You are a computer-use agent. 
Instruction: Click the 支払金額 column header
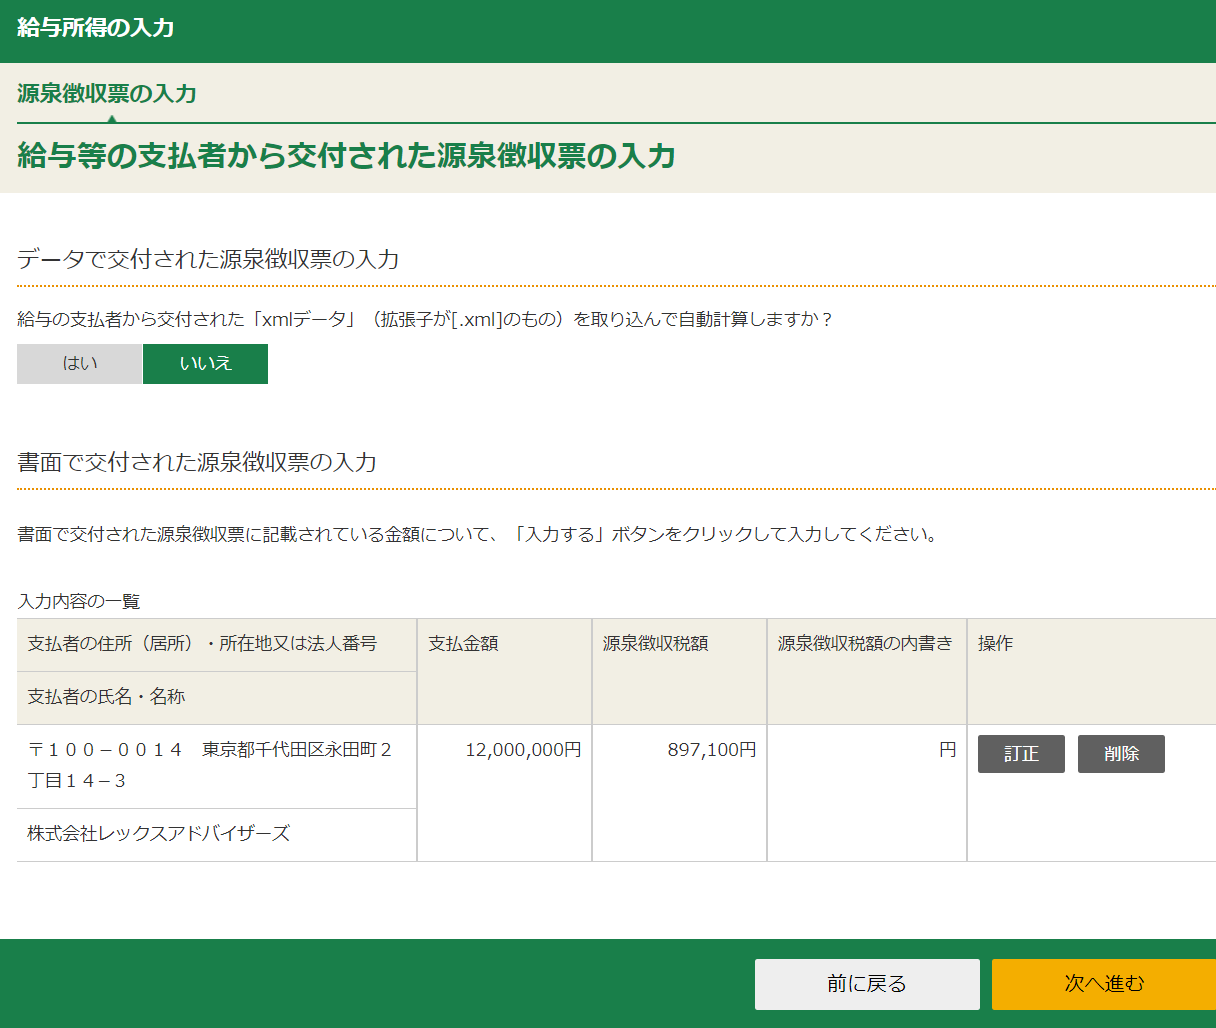[x=463, y=644]
